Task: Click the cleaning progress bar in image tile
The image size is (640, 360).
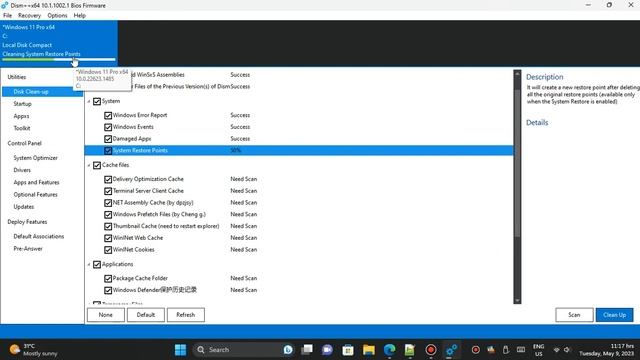Action: [59, 60]
